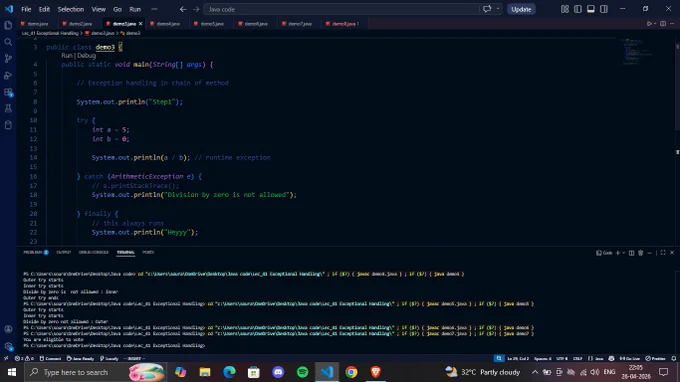
Task: Expand the run options dropdown arrow
Action: tap(655, 24)
